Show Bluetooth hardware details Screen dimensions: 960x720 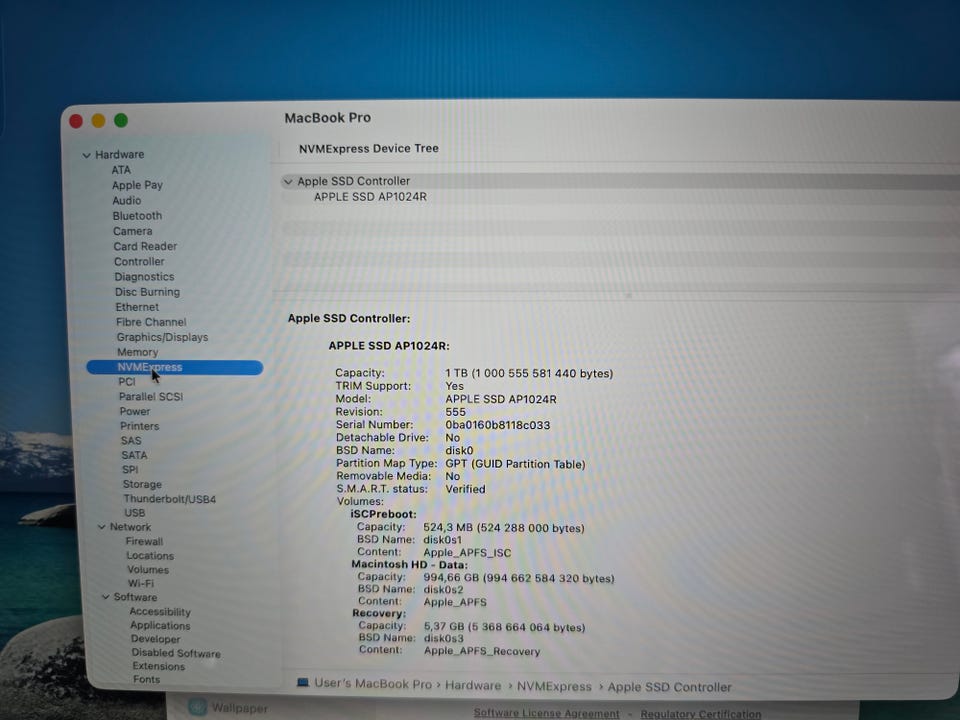(x=137, y=216)
